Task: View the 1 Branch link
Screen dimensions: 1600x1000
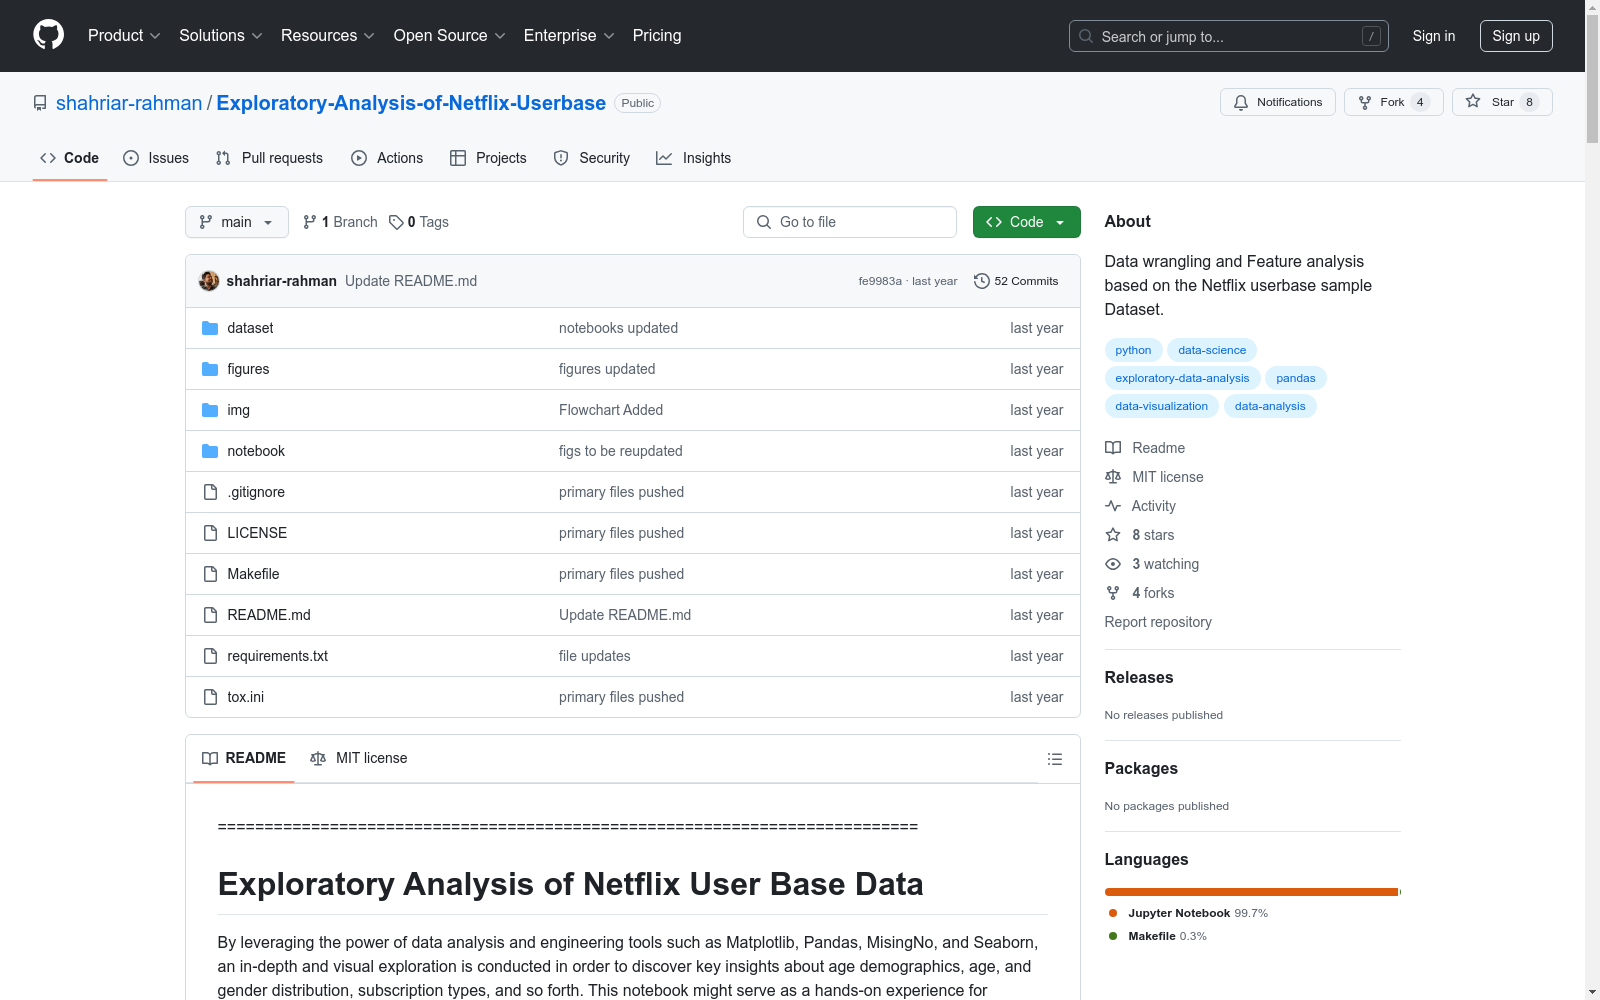Action: click(340, 222)
